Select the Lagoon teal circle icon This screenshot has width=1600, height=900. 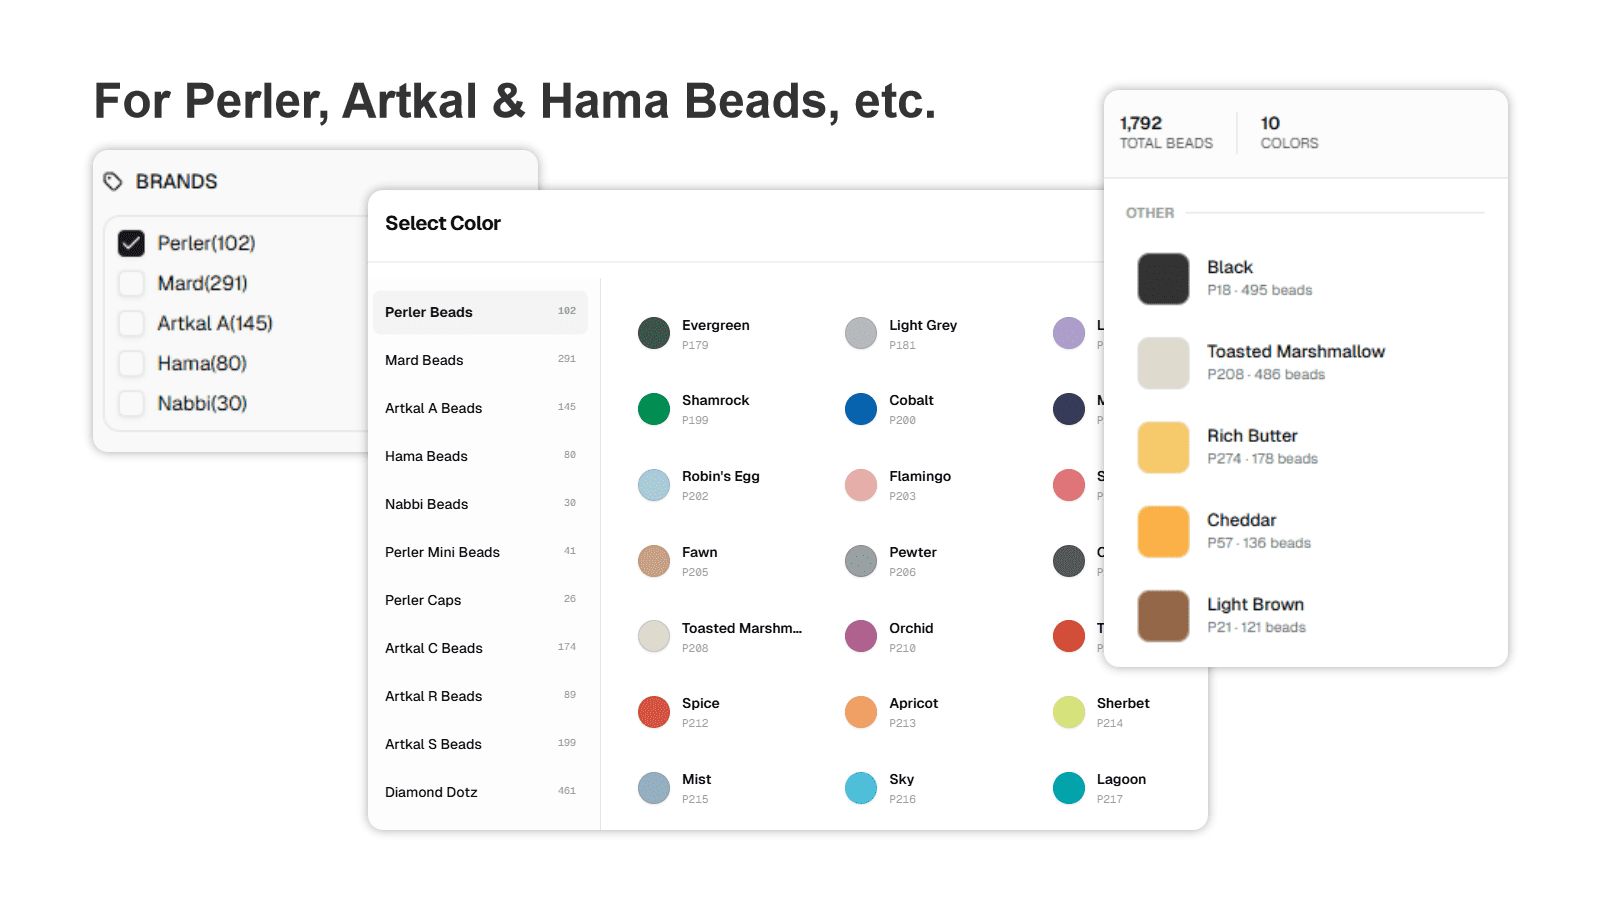1068,788
